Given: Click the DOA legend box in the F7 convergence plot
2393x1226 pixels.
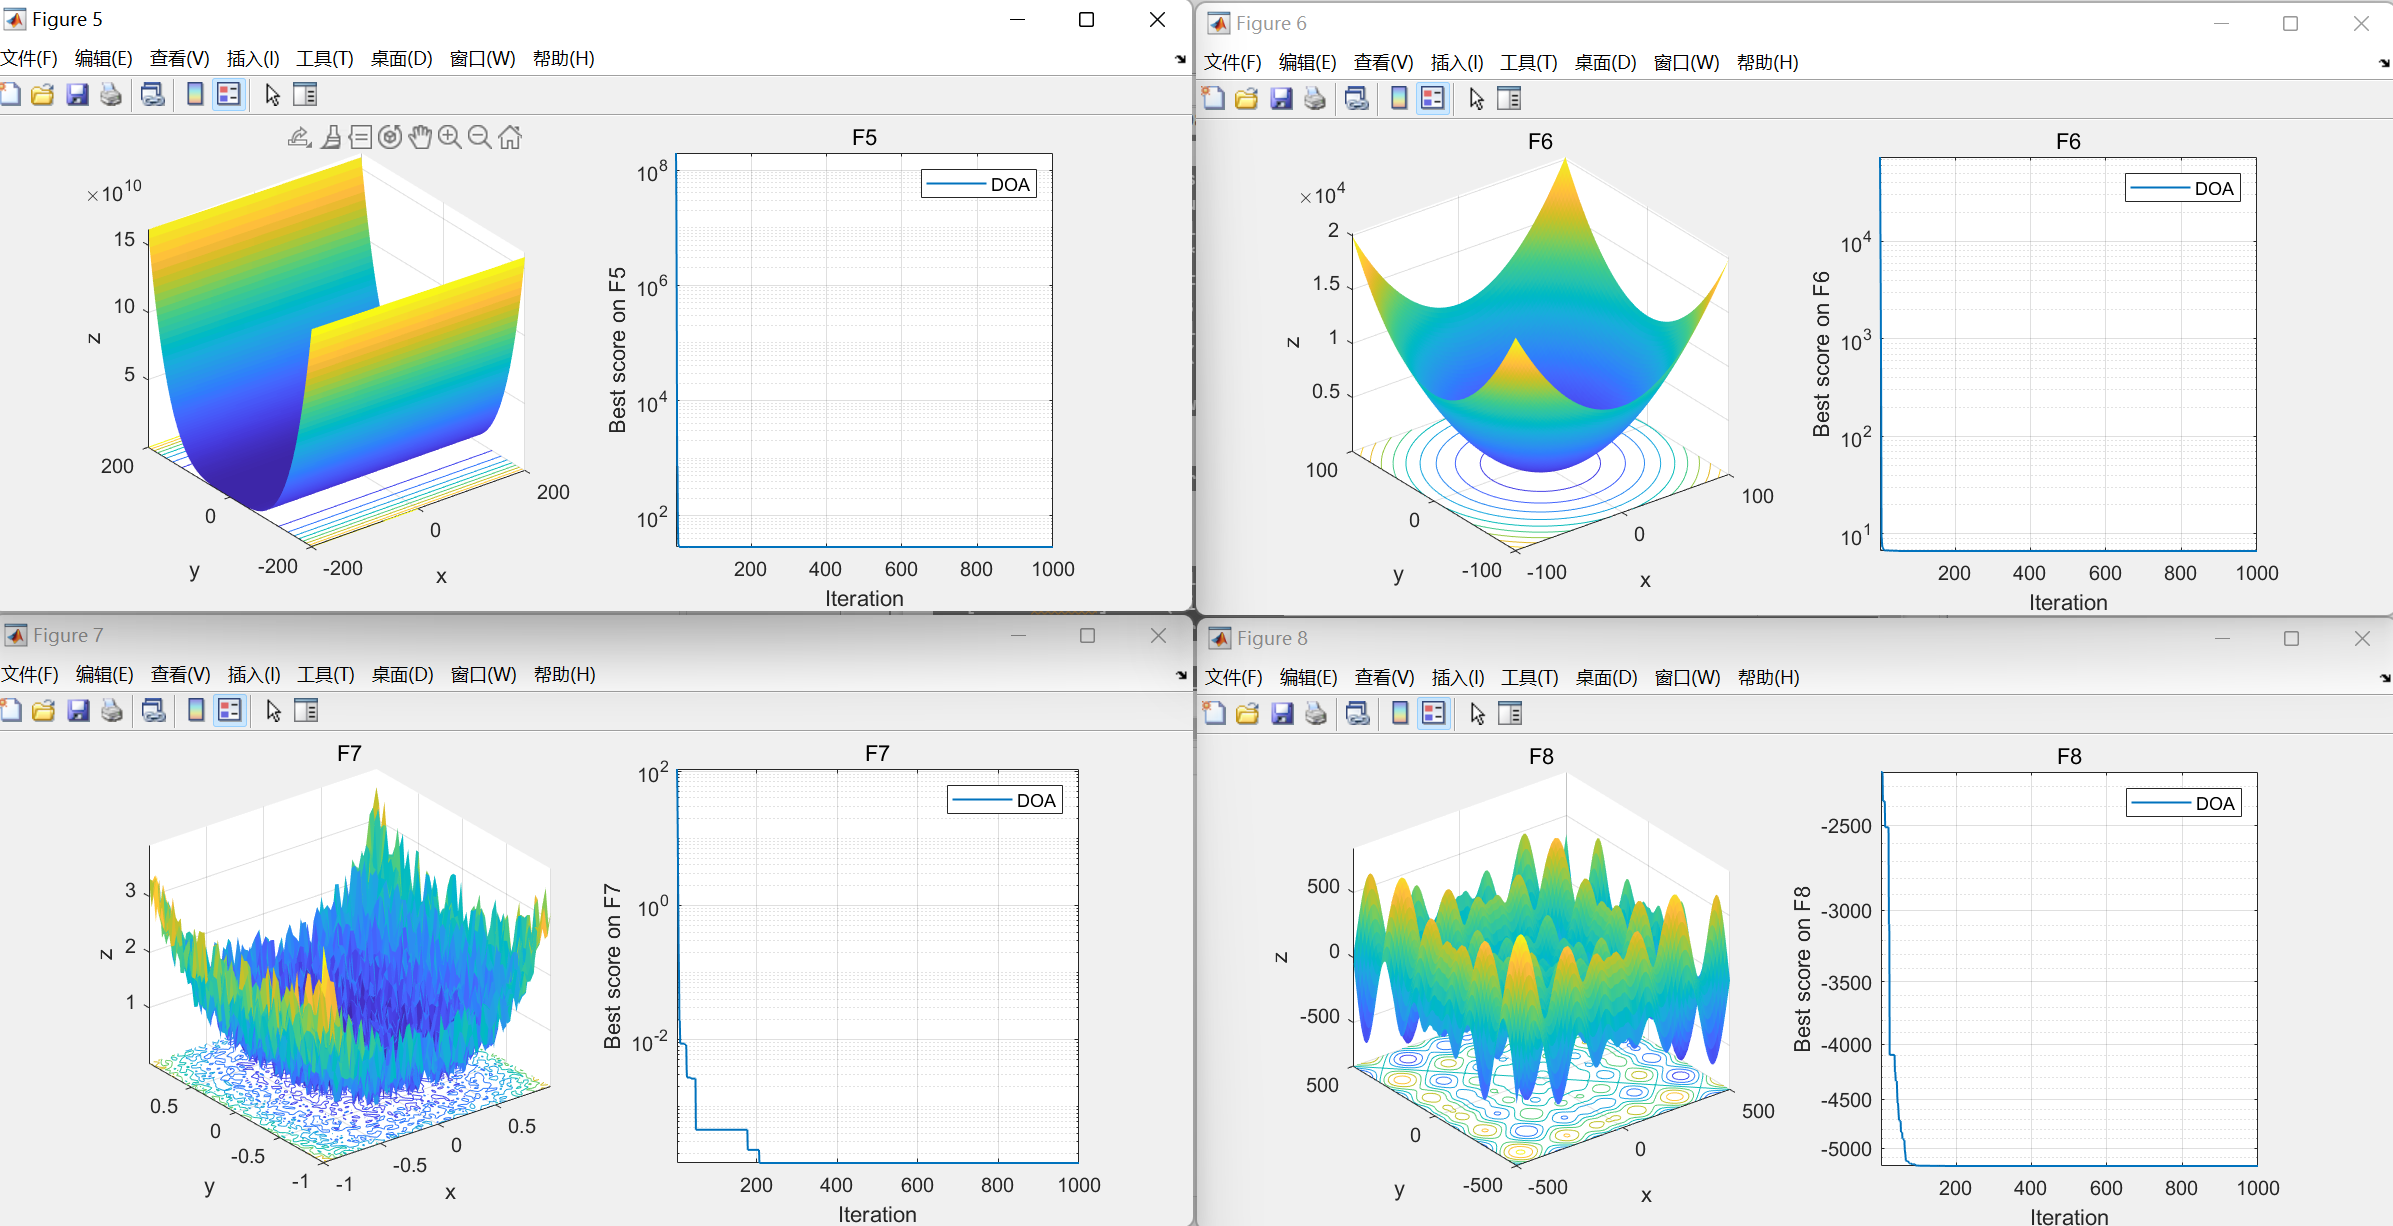Looking at the screenshot, I should click(1004, 800).
